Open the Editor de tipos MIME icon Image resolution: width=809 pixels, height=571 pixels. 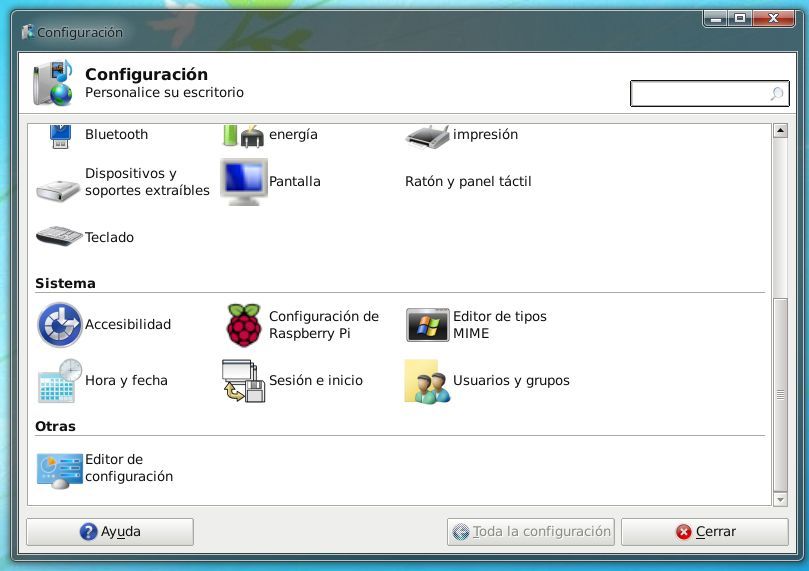pos(428,325)
